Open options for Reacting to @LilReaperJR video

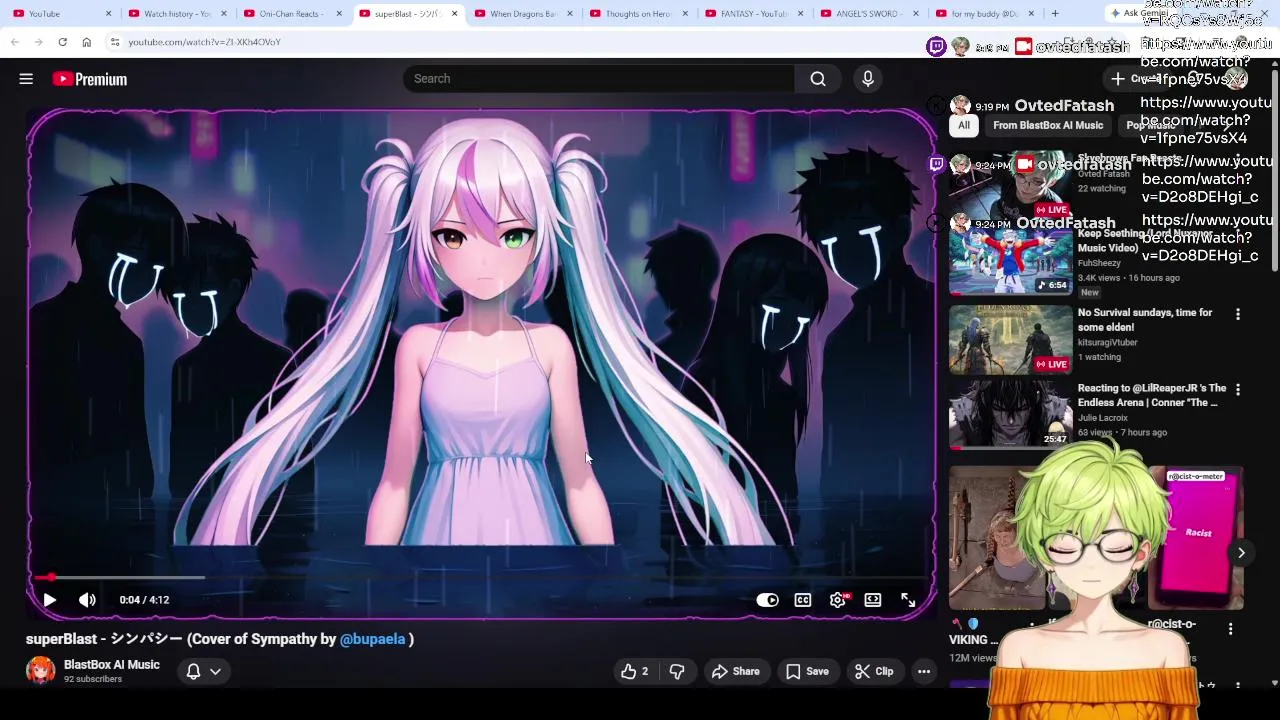pos(1238,390)
